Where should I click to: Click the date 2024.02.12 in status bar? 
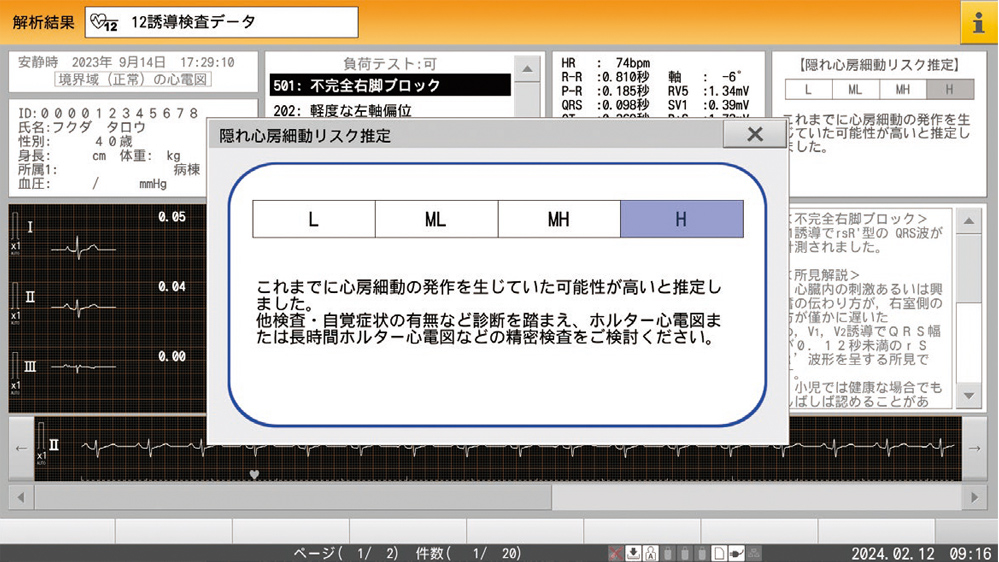tap(893, 553)
